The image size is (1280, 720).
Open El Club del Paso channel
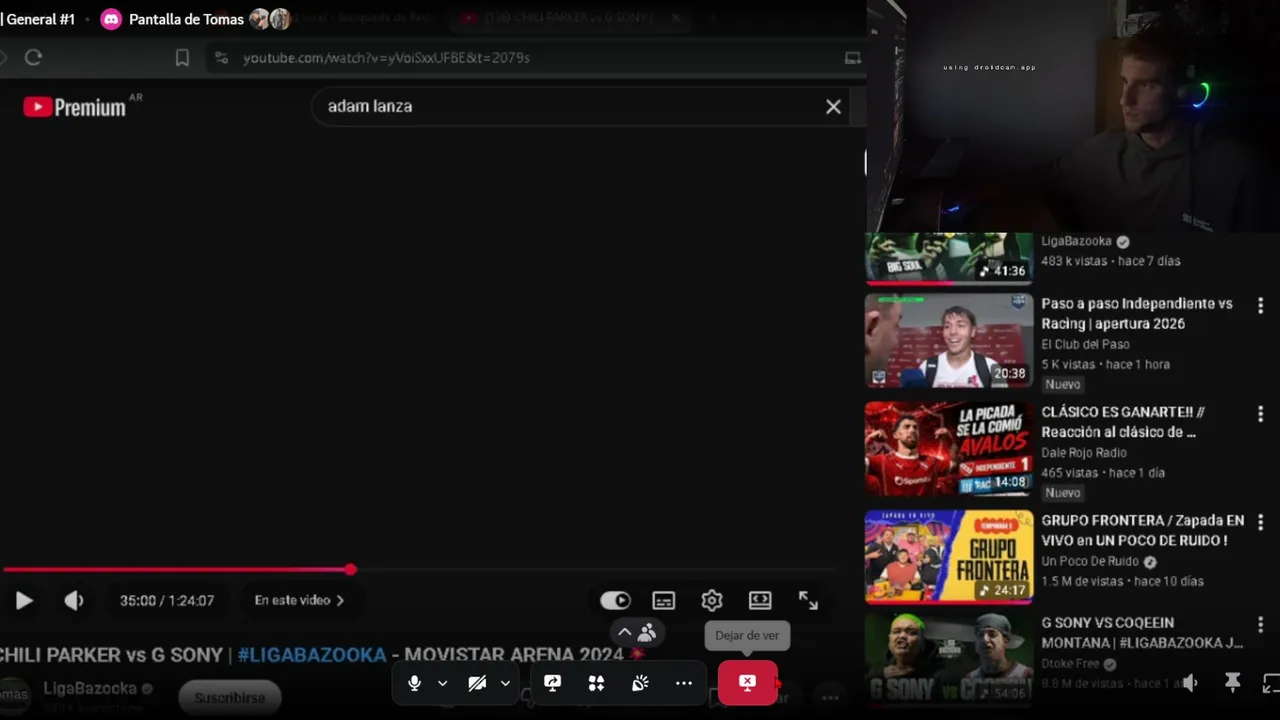click(x=1085, y=344)
